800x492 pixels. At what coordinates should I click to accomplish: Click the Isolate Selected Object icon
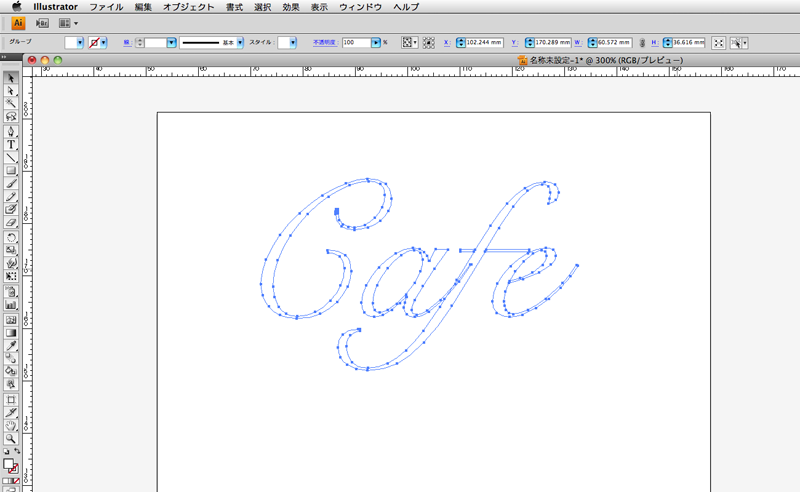click(x=718, y=43)
